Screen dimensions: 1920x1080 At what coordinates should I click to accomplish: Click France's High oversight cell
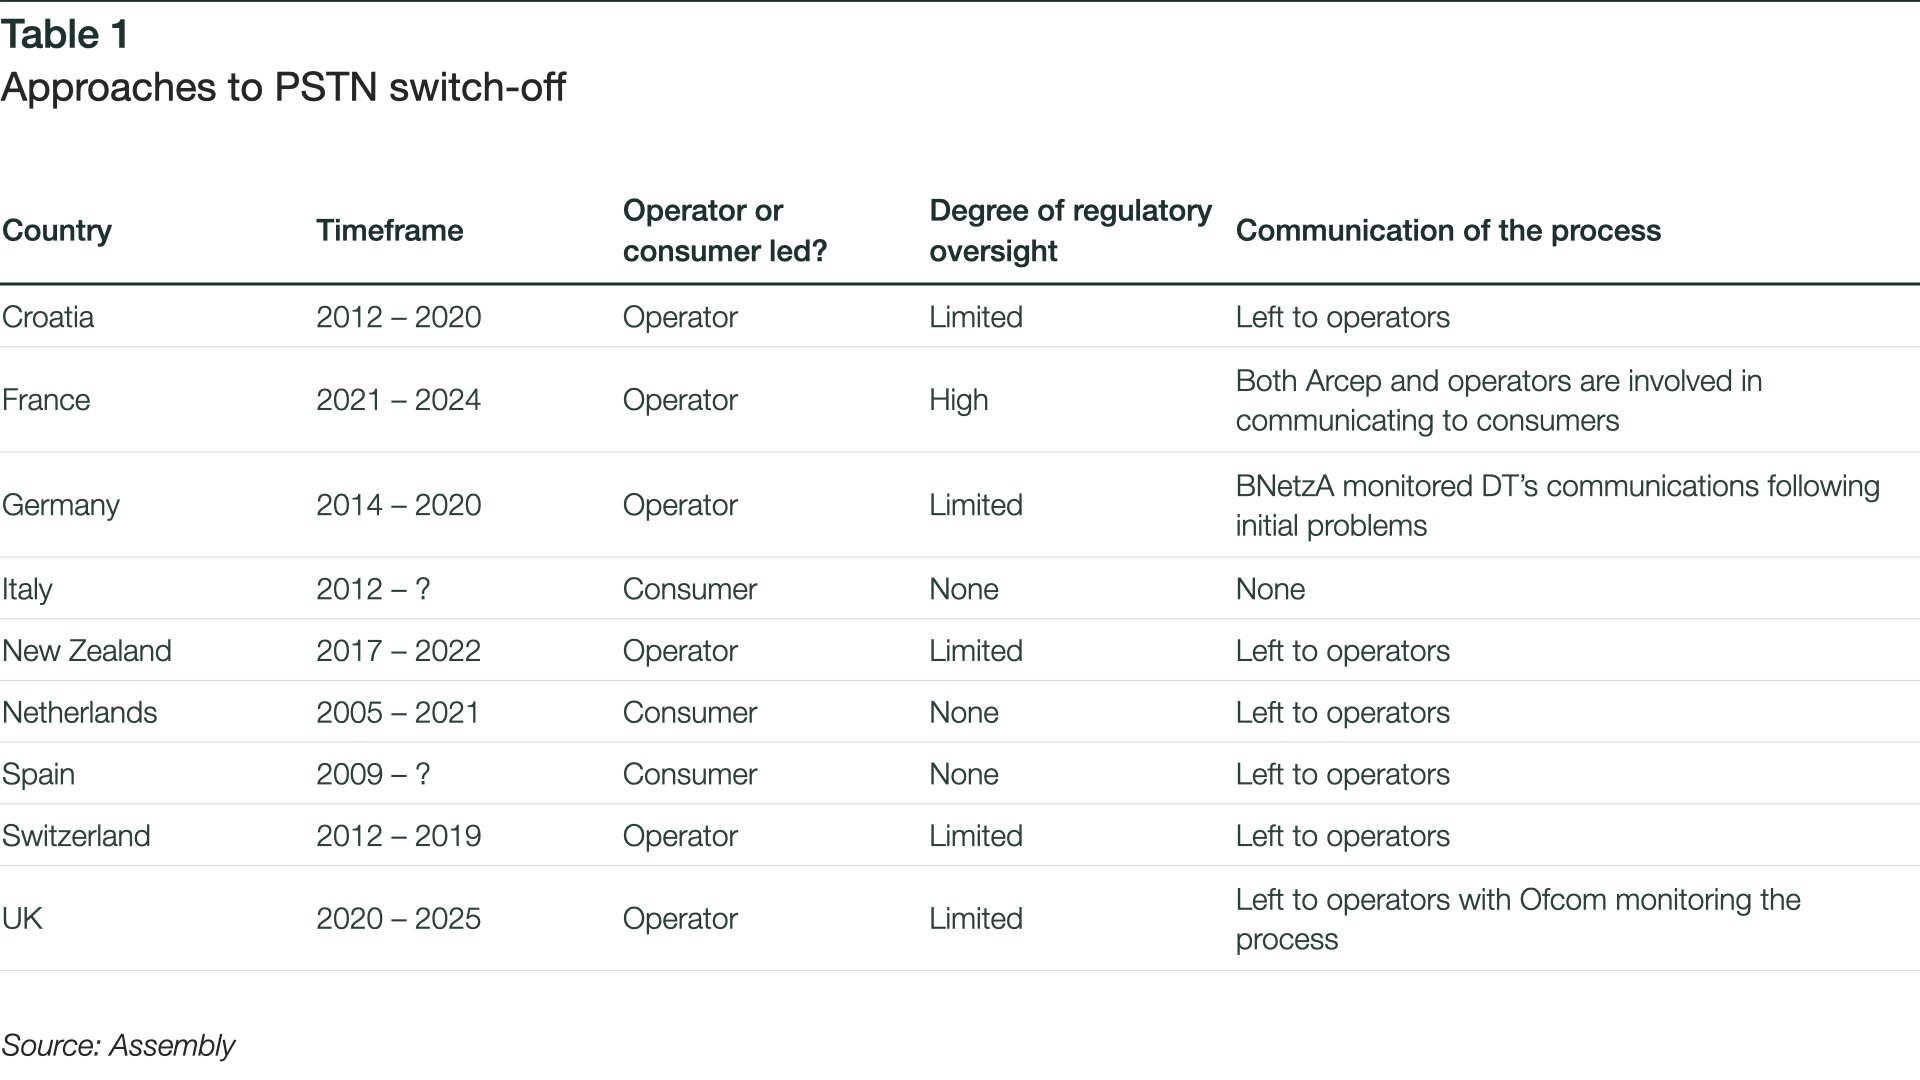tap(959, 400)
